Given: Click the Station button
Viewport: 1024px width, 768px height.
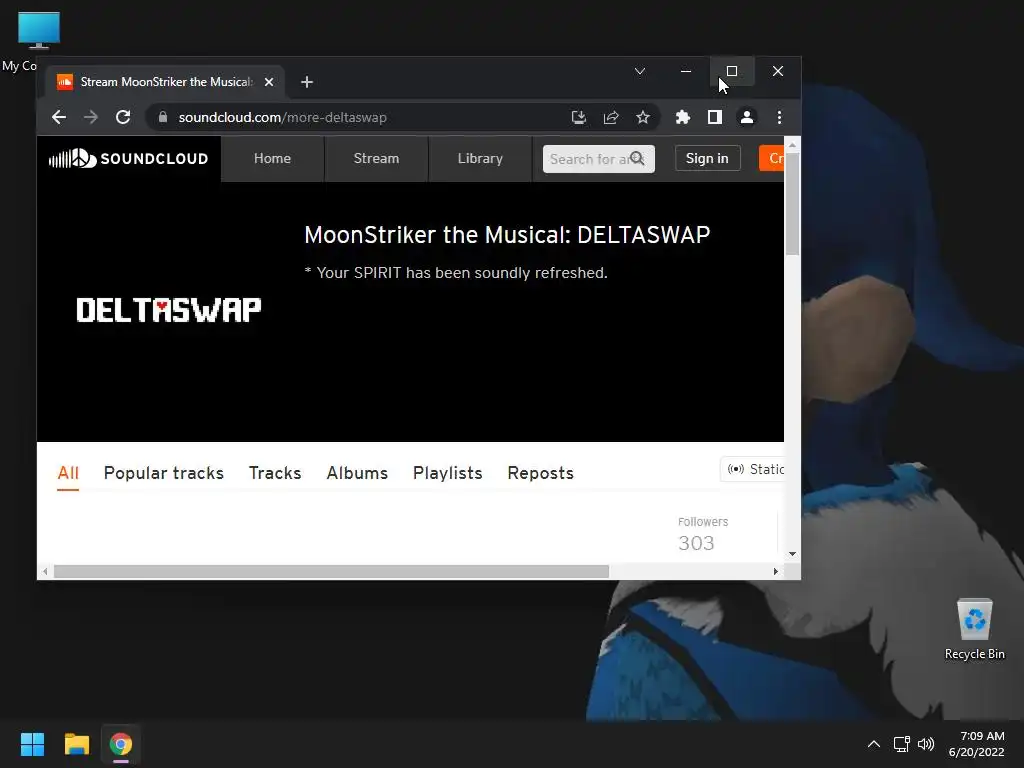Looking at the screenshot, I should pos(753,470).
